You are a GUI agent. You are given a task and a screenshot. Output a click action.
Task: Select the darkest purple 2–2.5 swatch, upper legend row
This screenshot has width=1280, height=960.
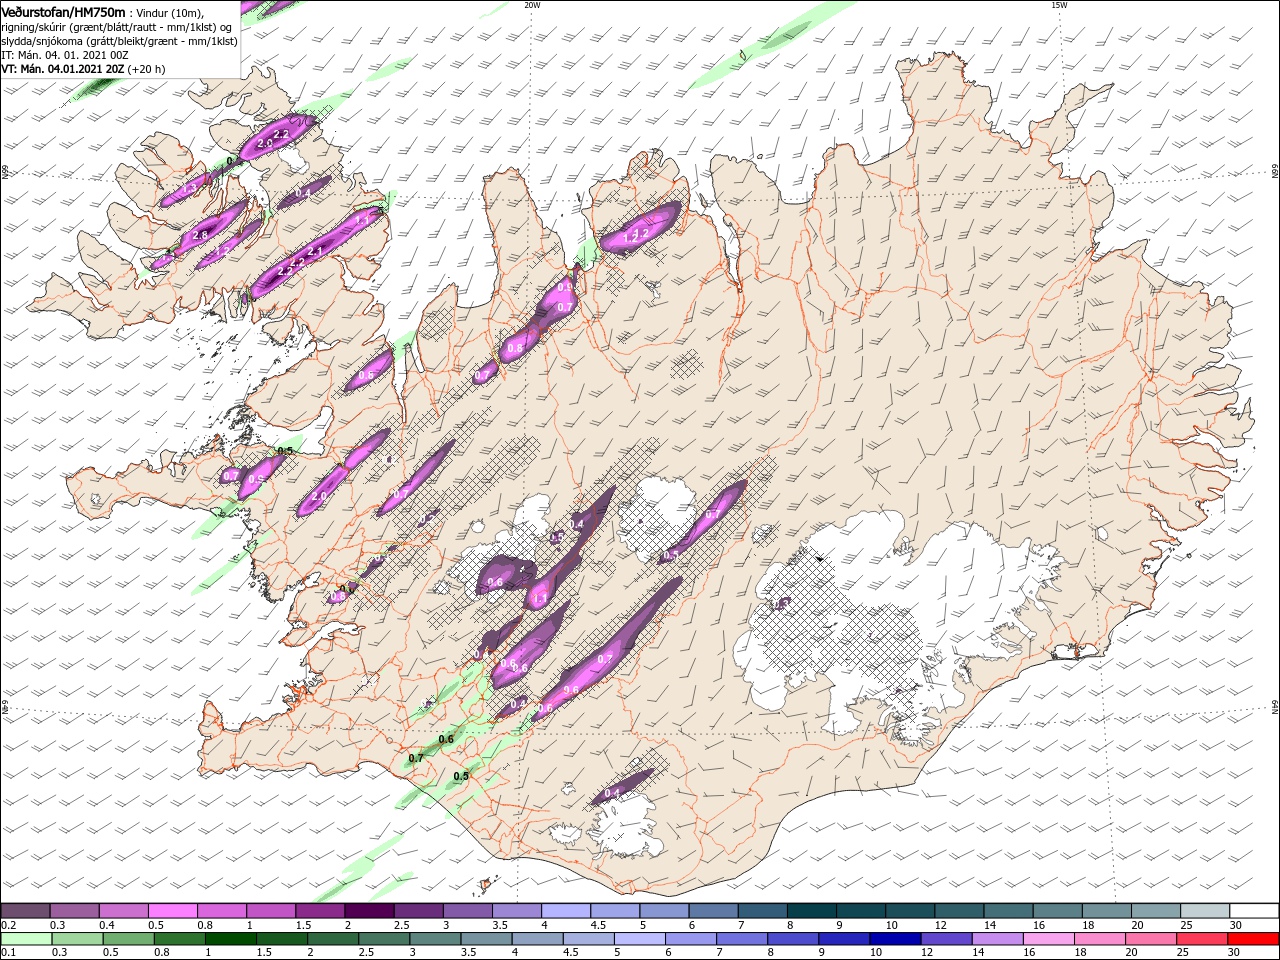click(x=369, y=911)
